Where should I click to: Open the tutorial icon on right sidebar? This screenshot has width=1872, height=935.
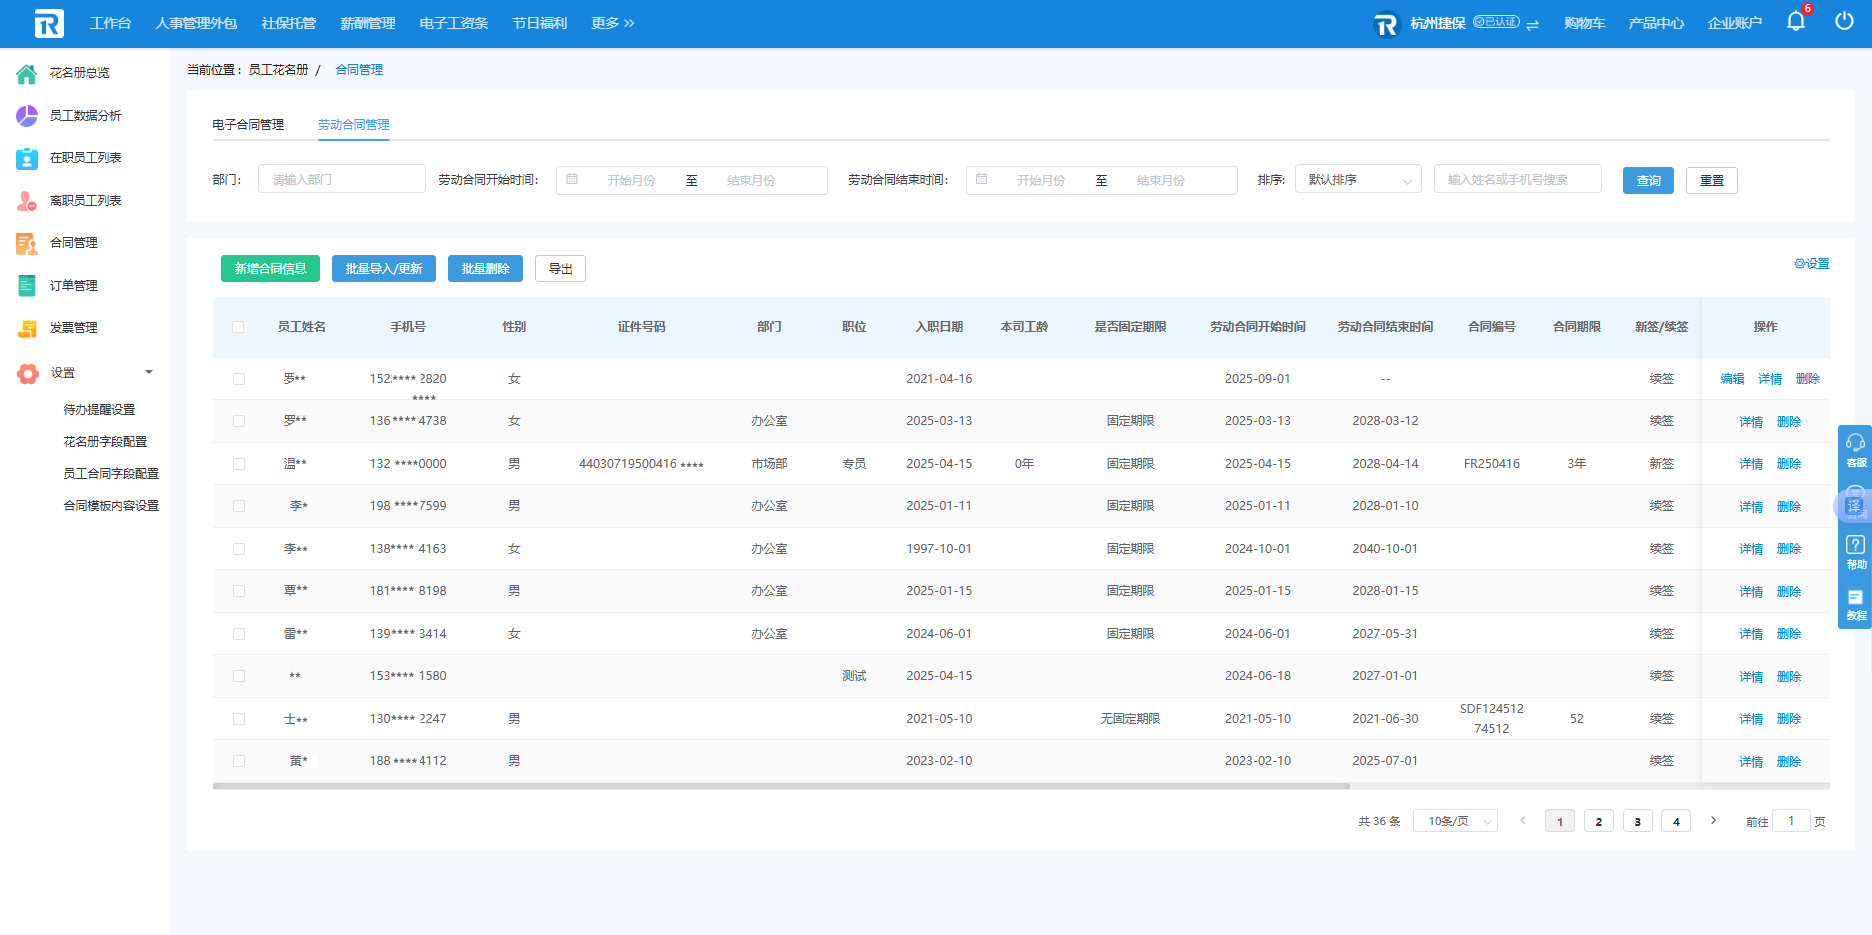coord(1855,598)
